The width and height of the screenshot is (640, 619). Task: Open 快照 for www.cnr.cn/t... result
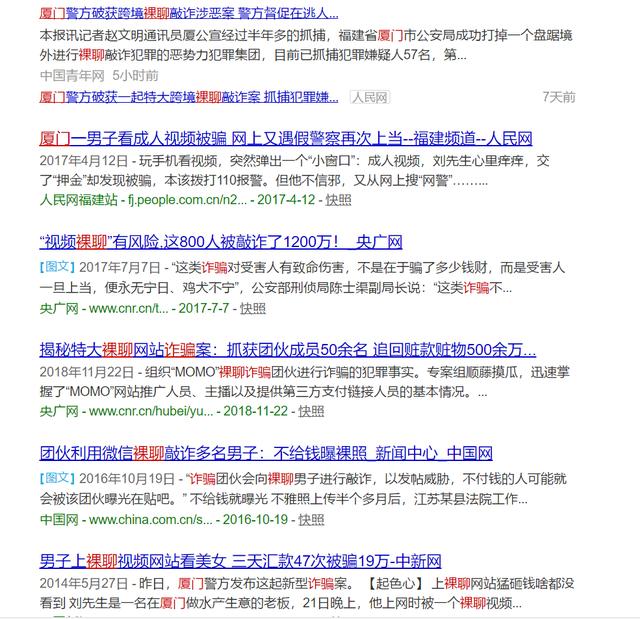tap(253, 308)
